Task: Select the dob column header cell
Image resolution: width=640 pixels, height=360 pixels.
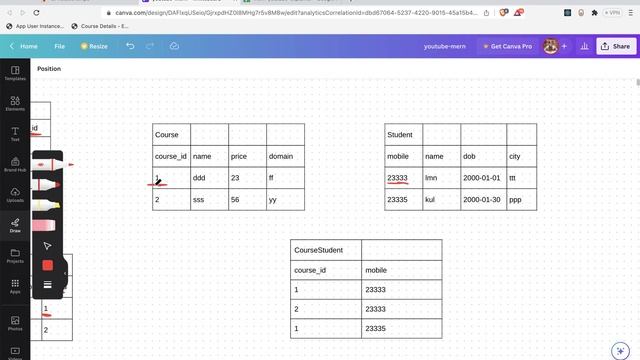Action: [484, 156]
